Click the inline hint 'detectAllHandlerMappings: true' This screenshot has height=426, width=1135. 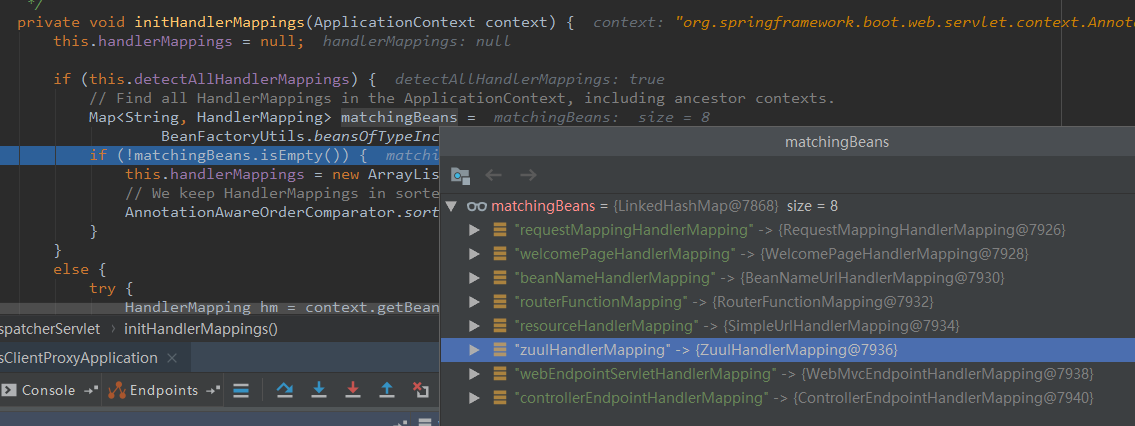tap(530, 80)
